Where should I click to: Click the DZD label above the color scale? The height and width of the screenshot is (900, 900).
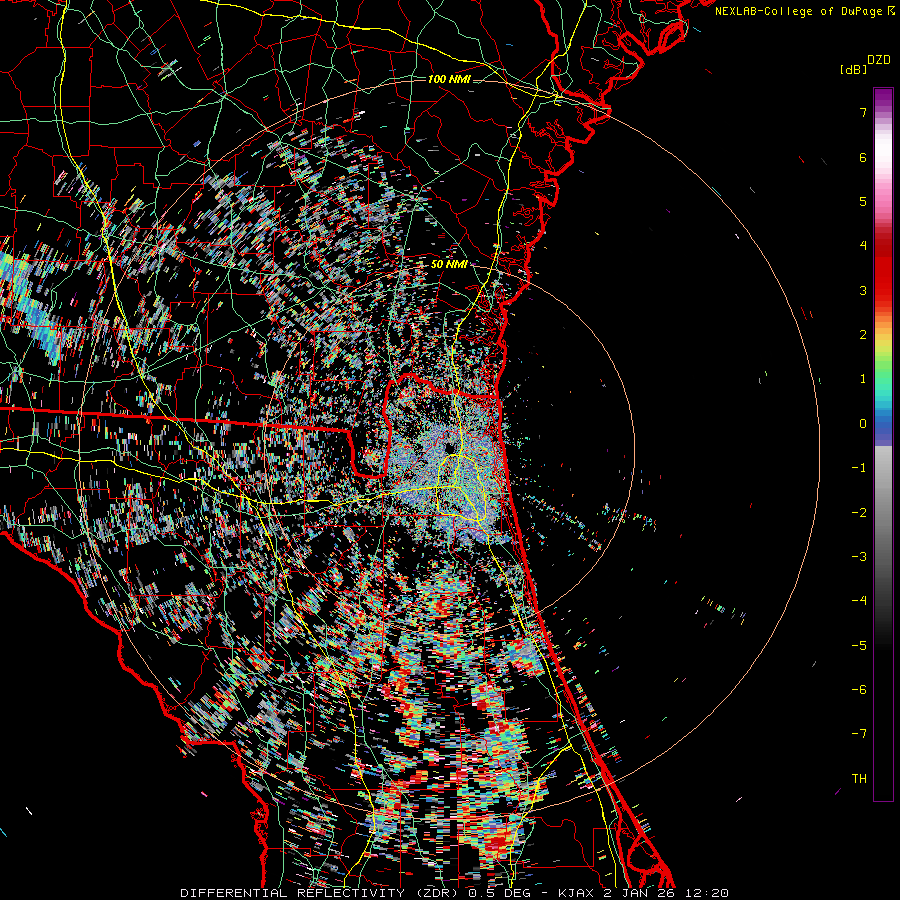(x=879, y=60)
